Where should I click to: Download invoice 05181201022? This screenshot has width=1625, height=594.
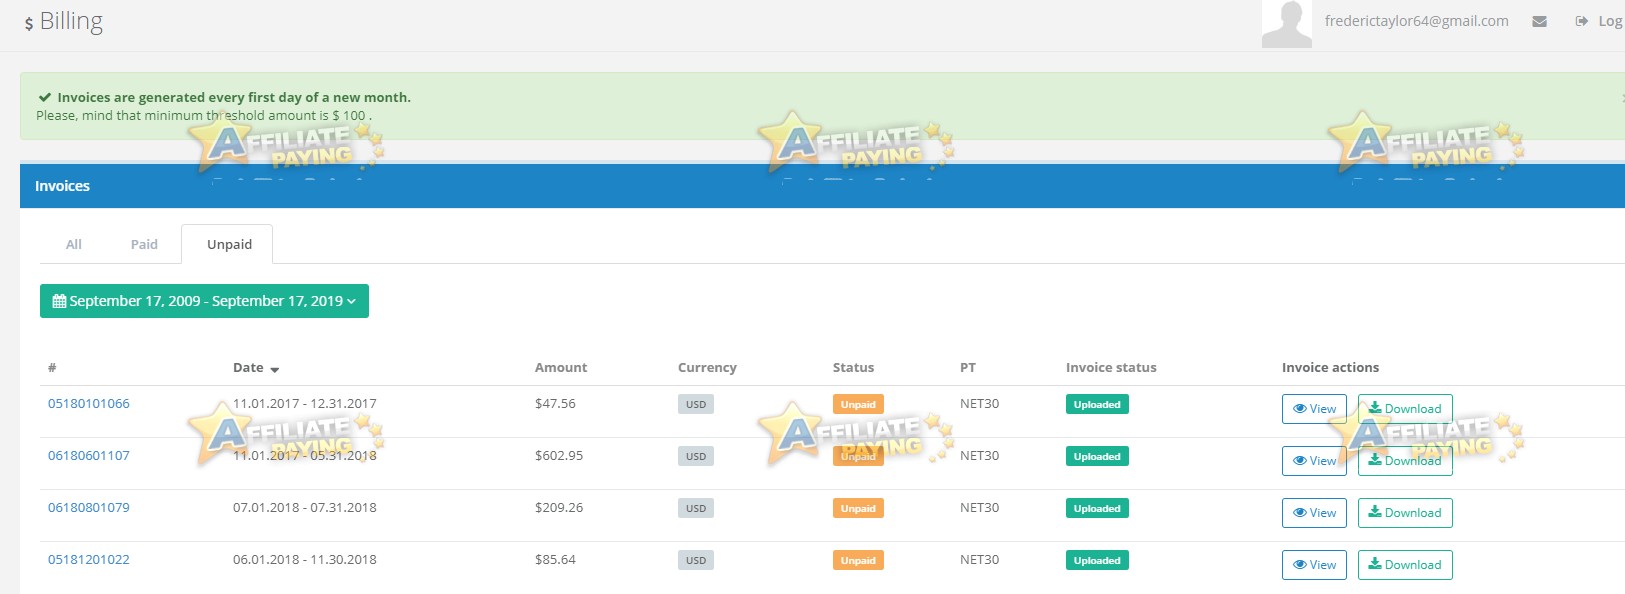click(1405, 565)
